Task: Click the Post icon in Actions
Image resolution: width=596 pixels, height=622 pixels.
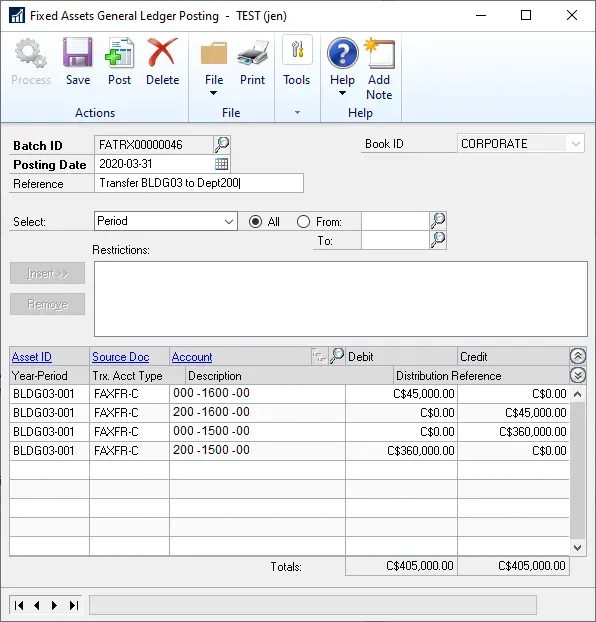Action: [119, 52]
